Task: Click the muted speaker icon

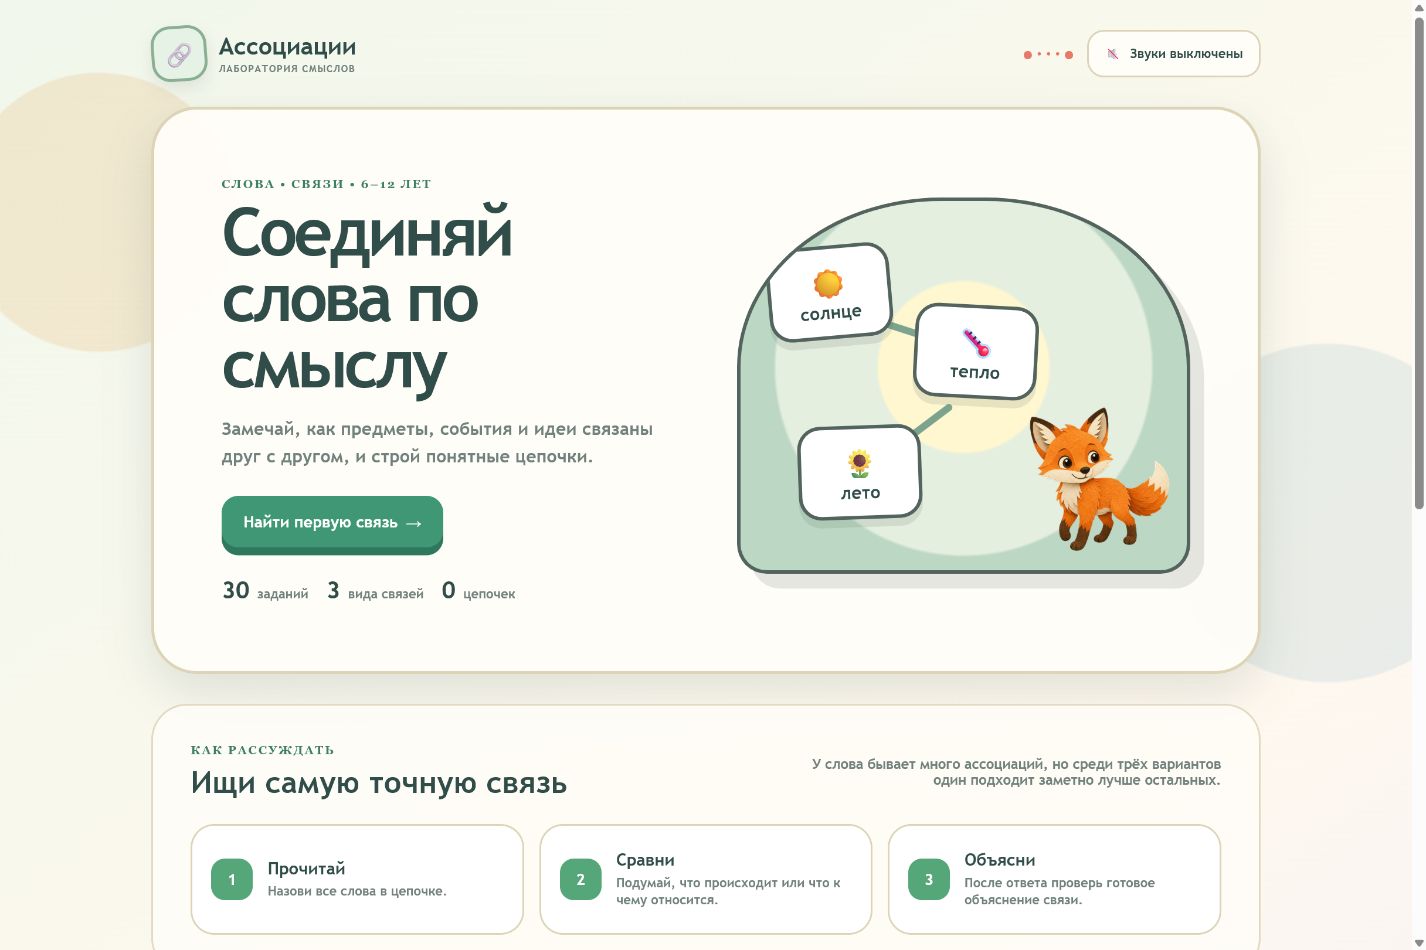Action: pyautogui.click(x=1112, y=54)
